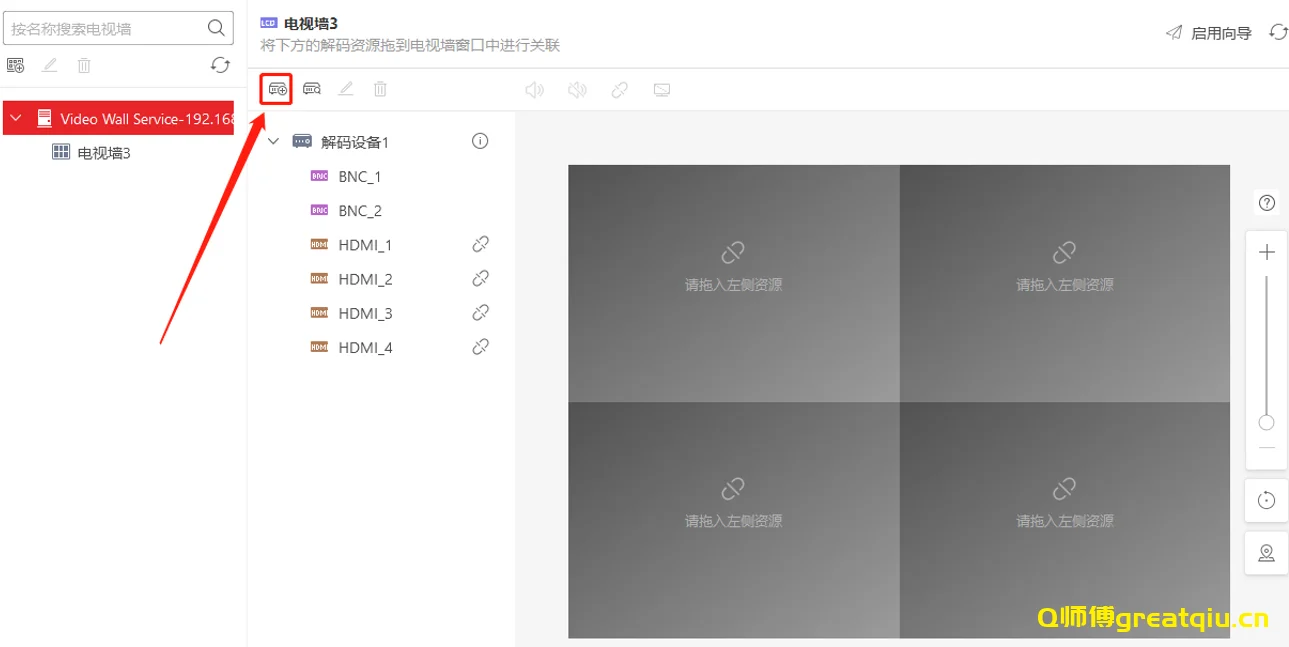
Task: Click the link icon next to HDMI_1
Action: click(x=480, y=244)
